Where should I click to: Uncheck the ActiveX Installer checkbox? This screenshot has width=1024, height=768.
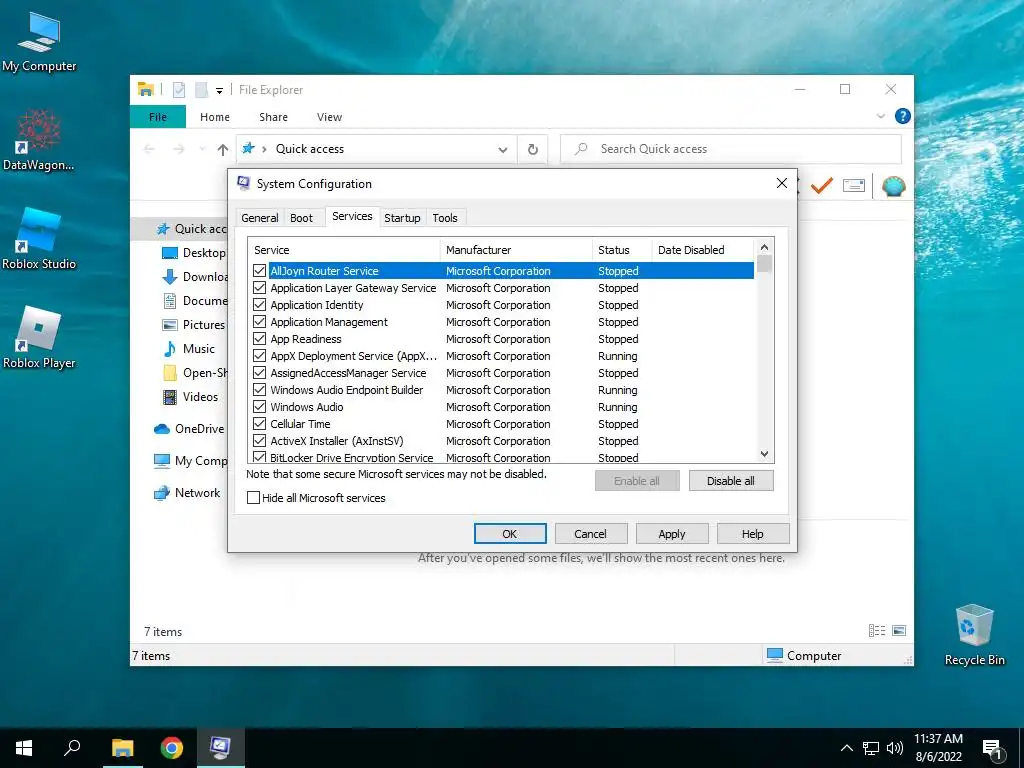click(259, 440)
